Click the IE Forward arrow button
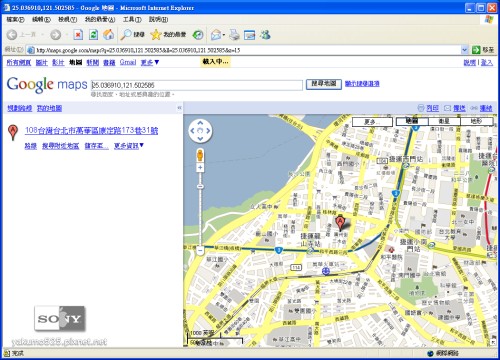The height and width of the screenshot is (360, 500). (x=56, y=35)
